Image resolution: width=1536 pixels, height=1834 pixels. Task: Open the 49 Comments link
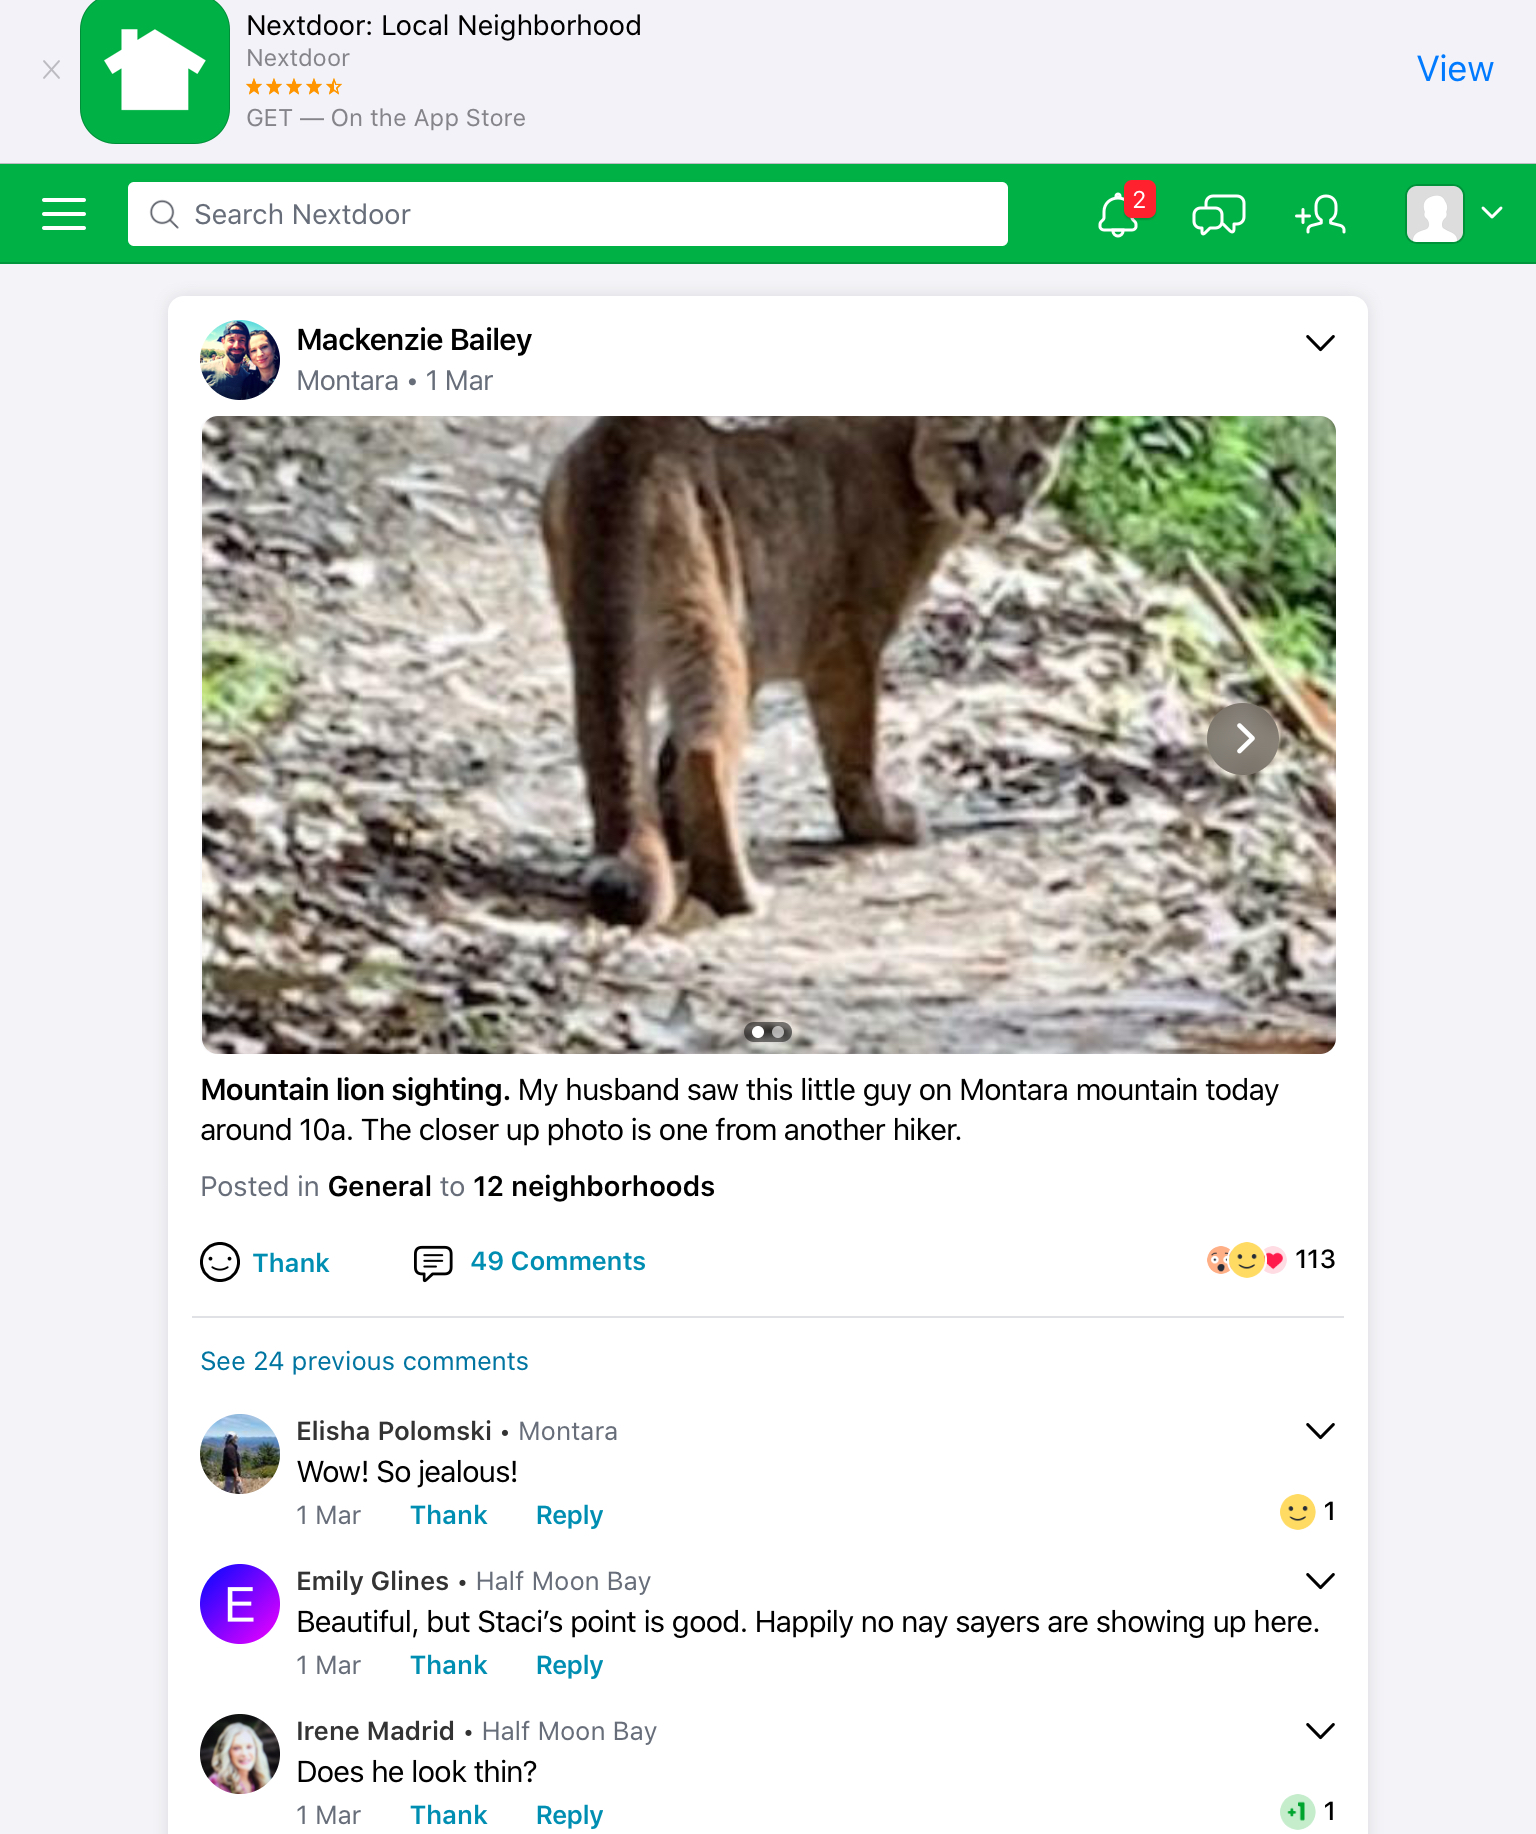[557, 1261]
